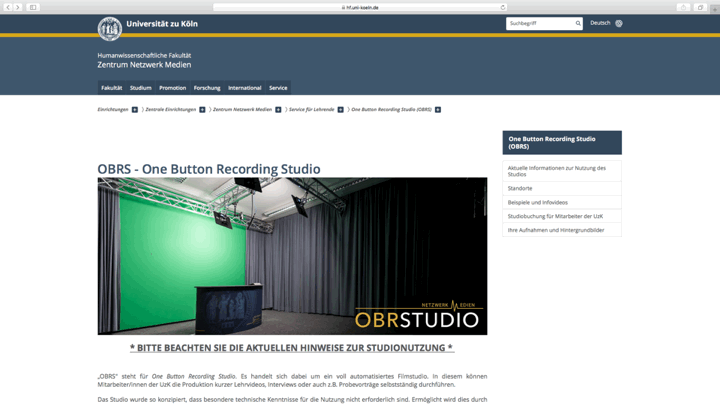Open the Forschung menu

pos(207,88)
